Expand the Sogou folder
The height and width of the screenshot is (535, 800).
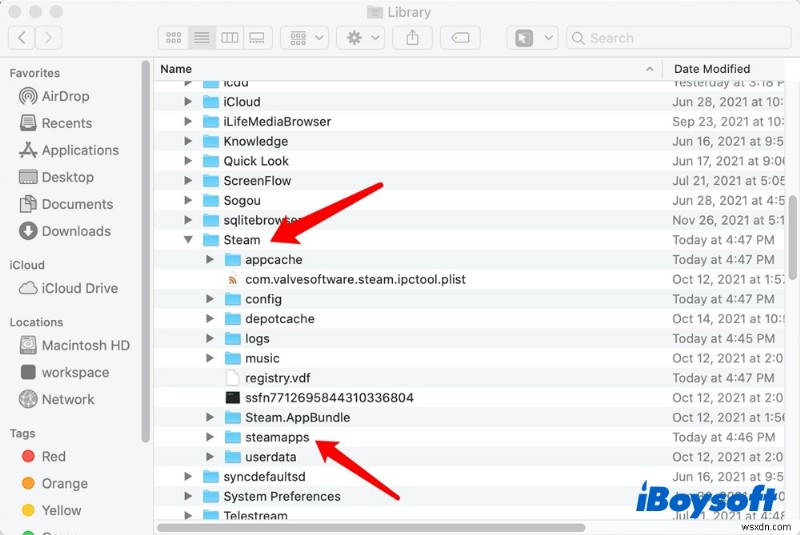click(x=188, y=200)
